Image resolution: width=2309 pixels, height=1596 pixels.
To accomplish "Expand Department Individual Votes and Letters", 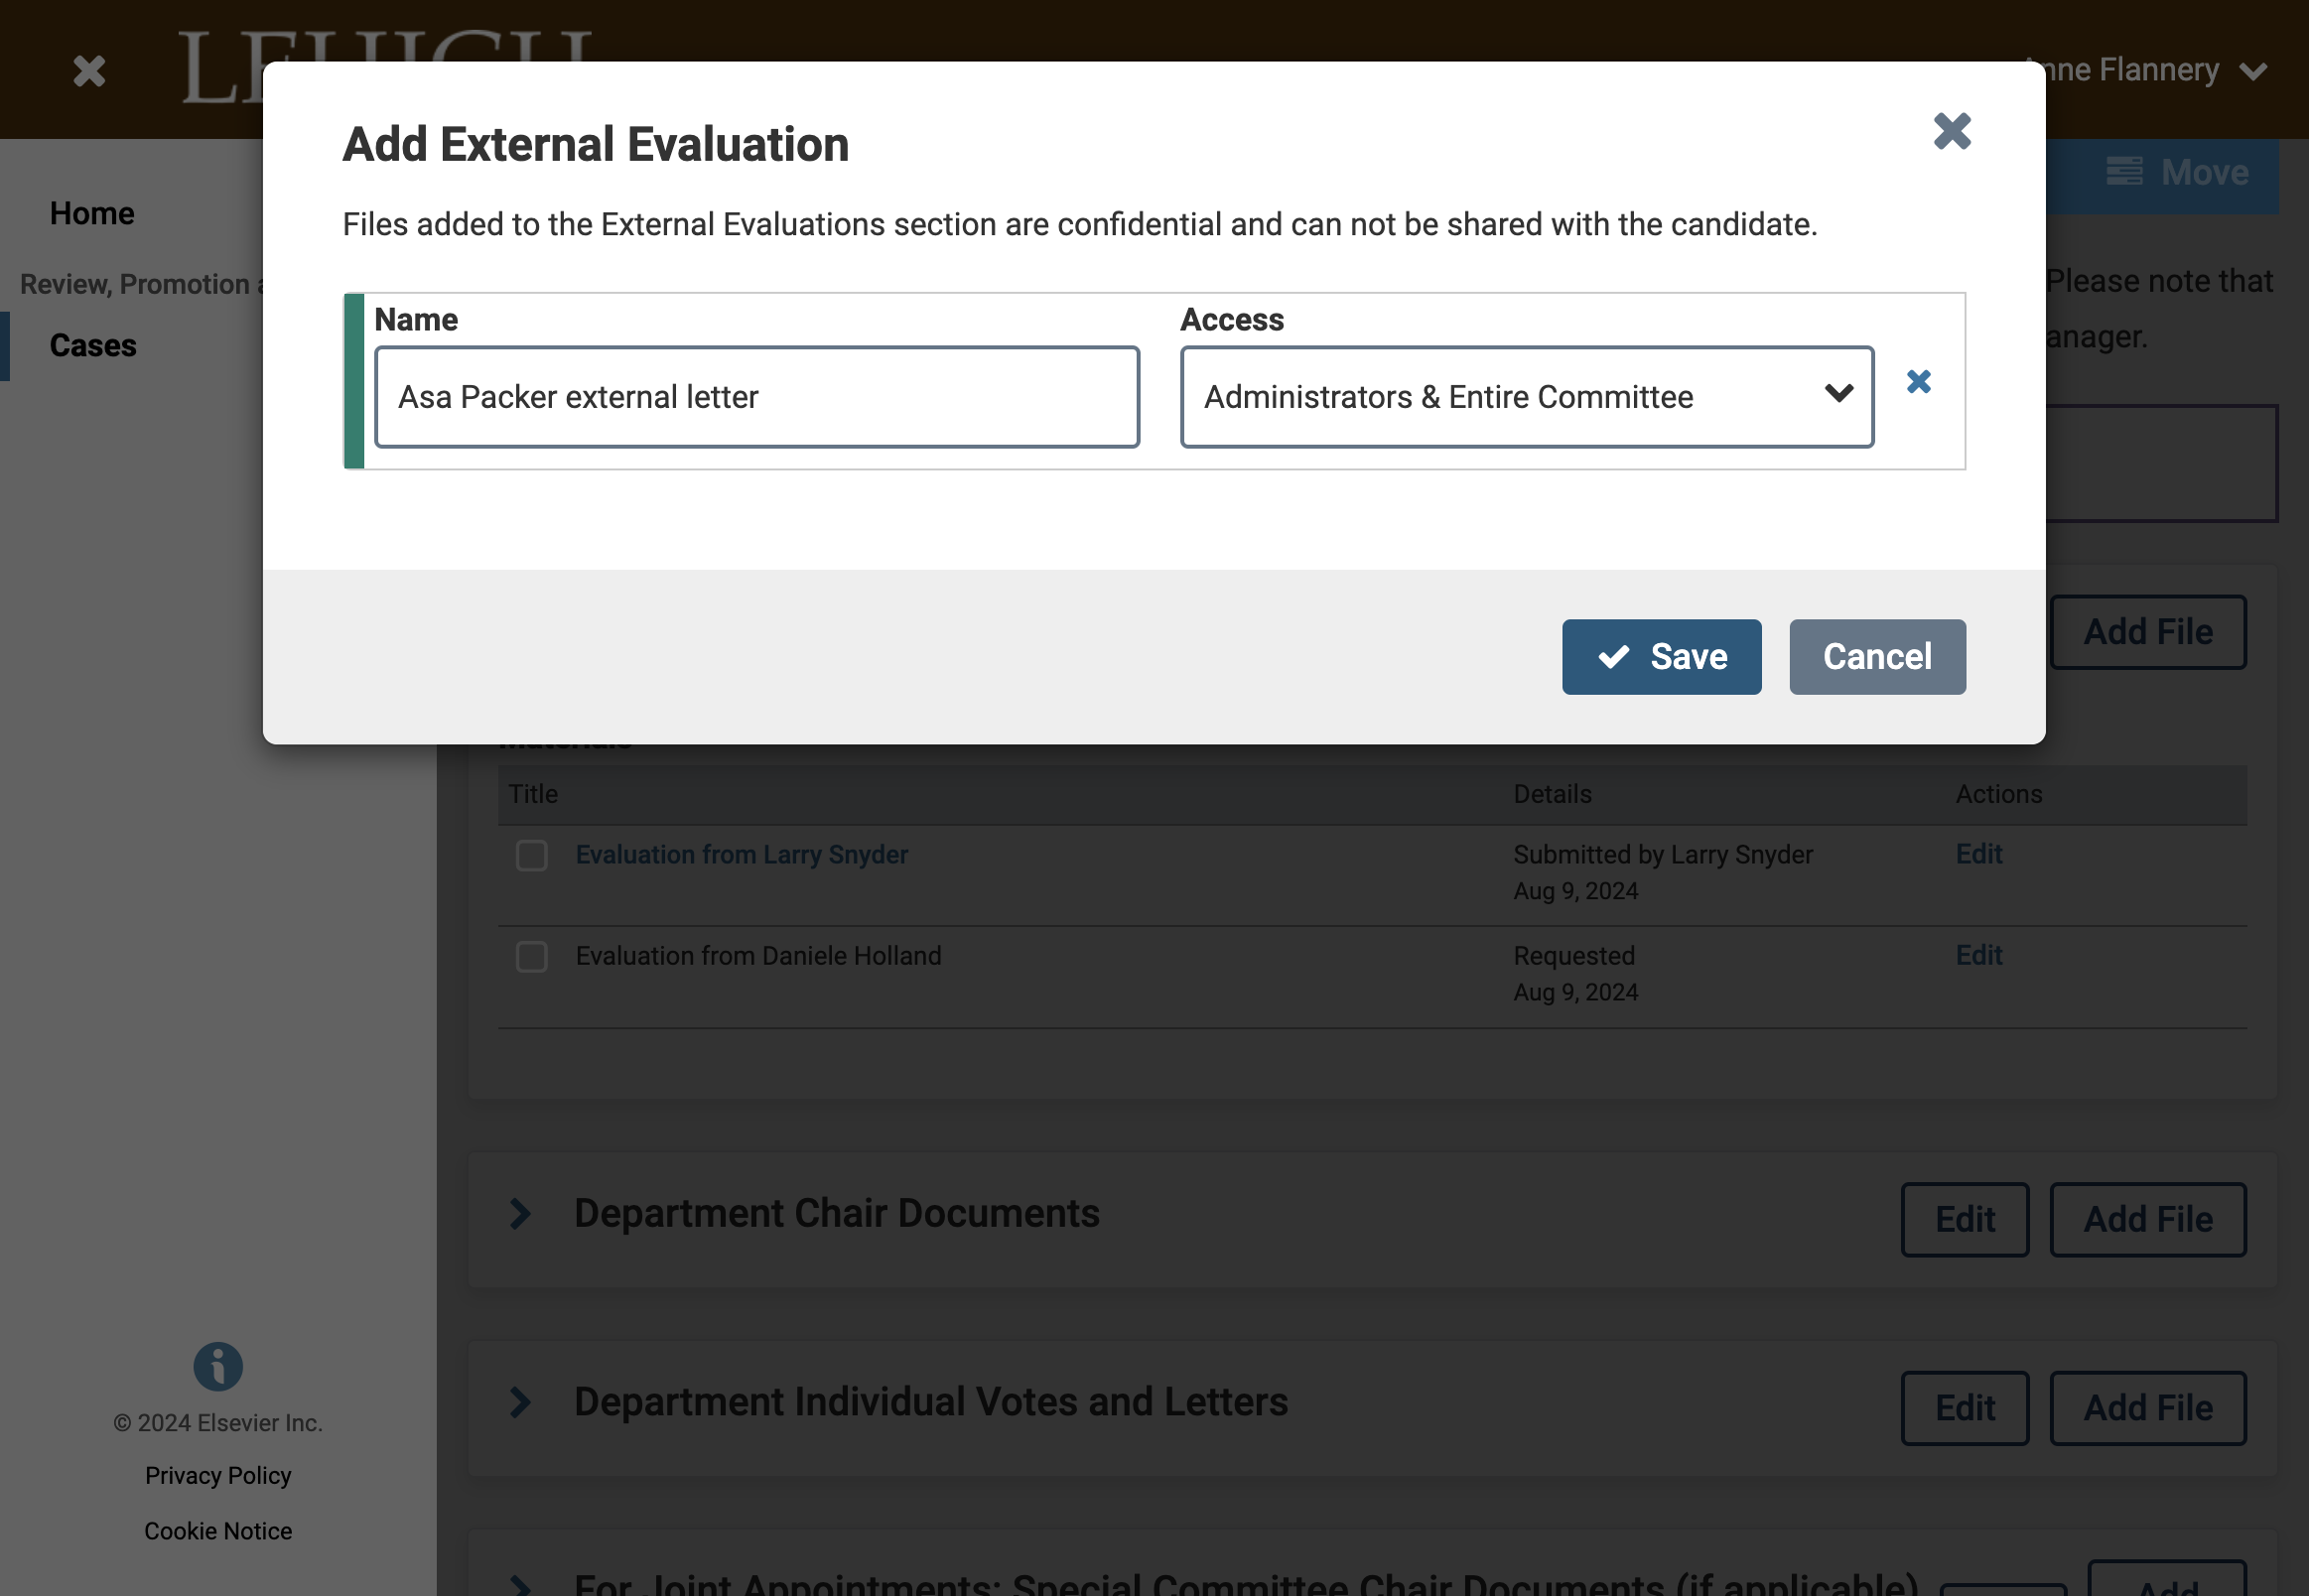I will 520,1402.
